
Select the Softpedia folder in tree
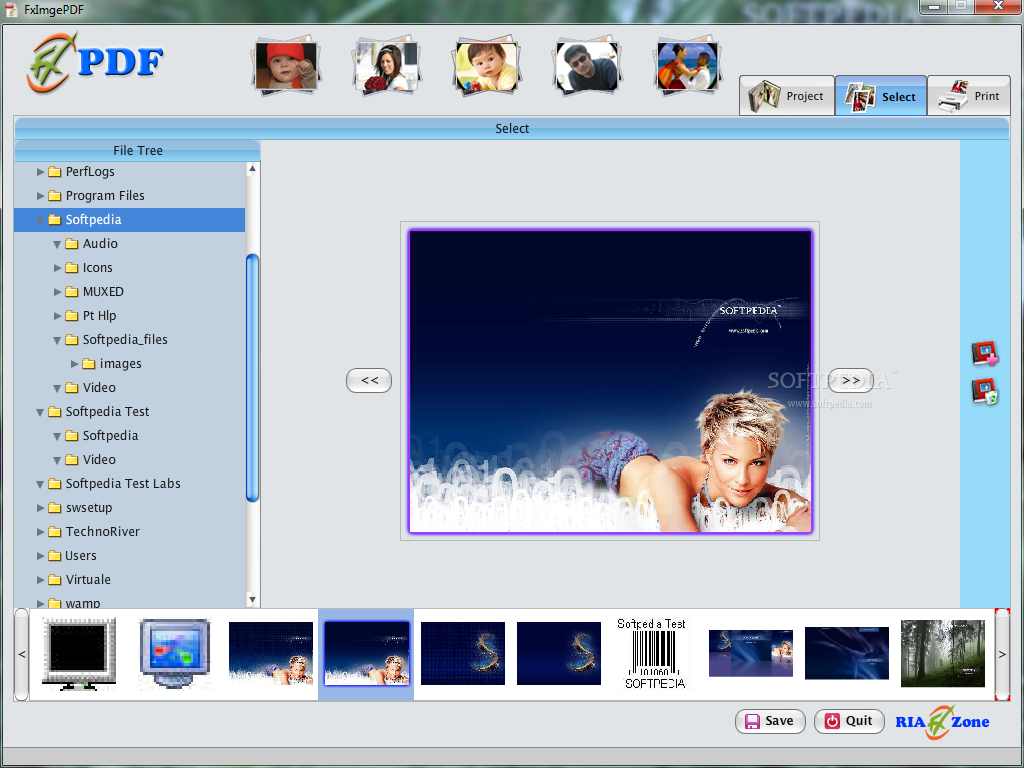pyautogui.click(x=129, y=220)
